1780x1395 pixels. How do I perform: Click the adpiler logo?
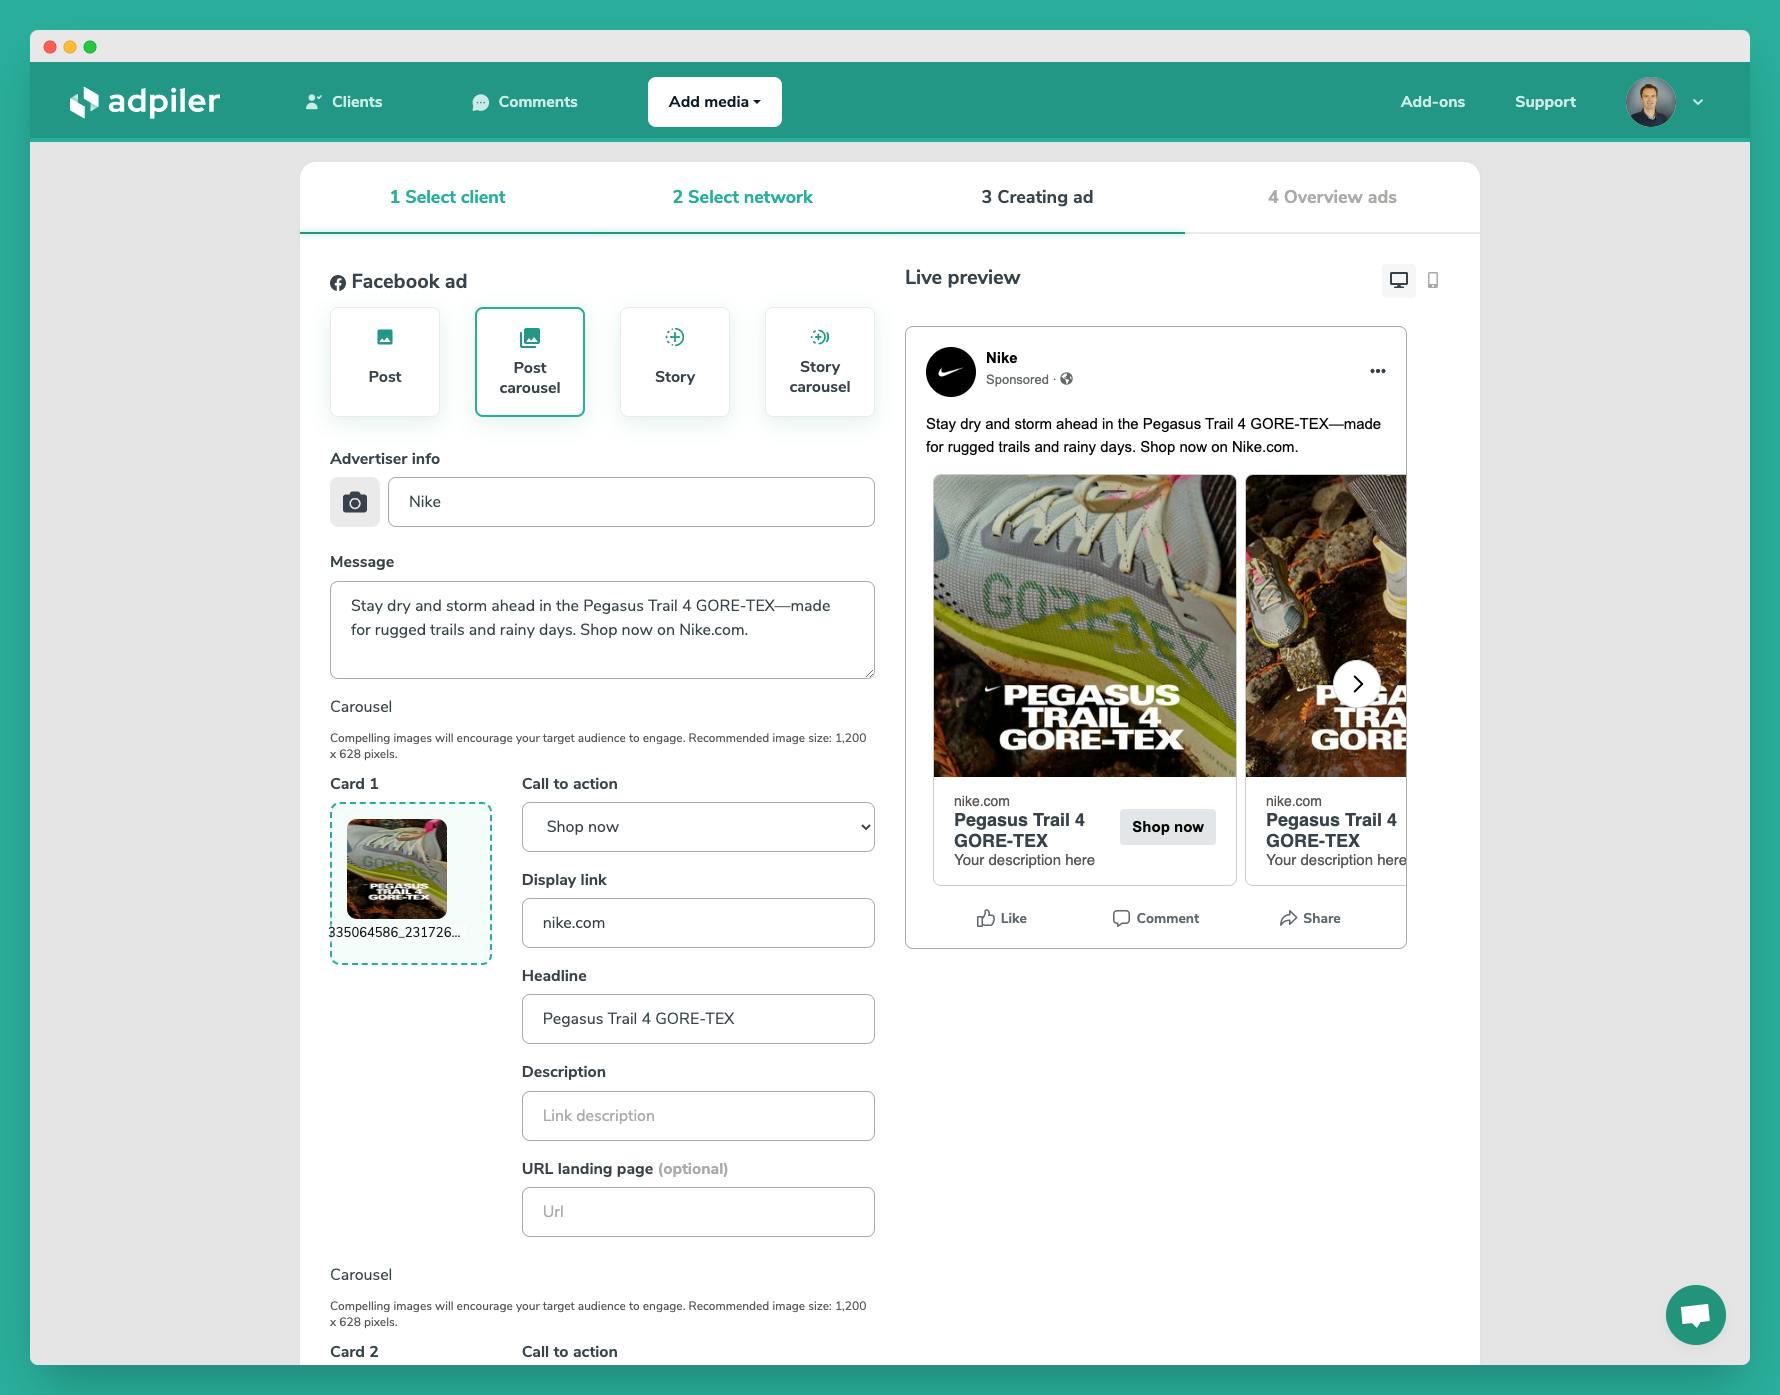click(144, 102)
